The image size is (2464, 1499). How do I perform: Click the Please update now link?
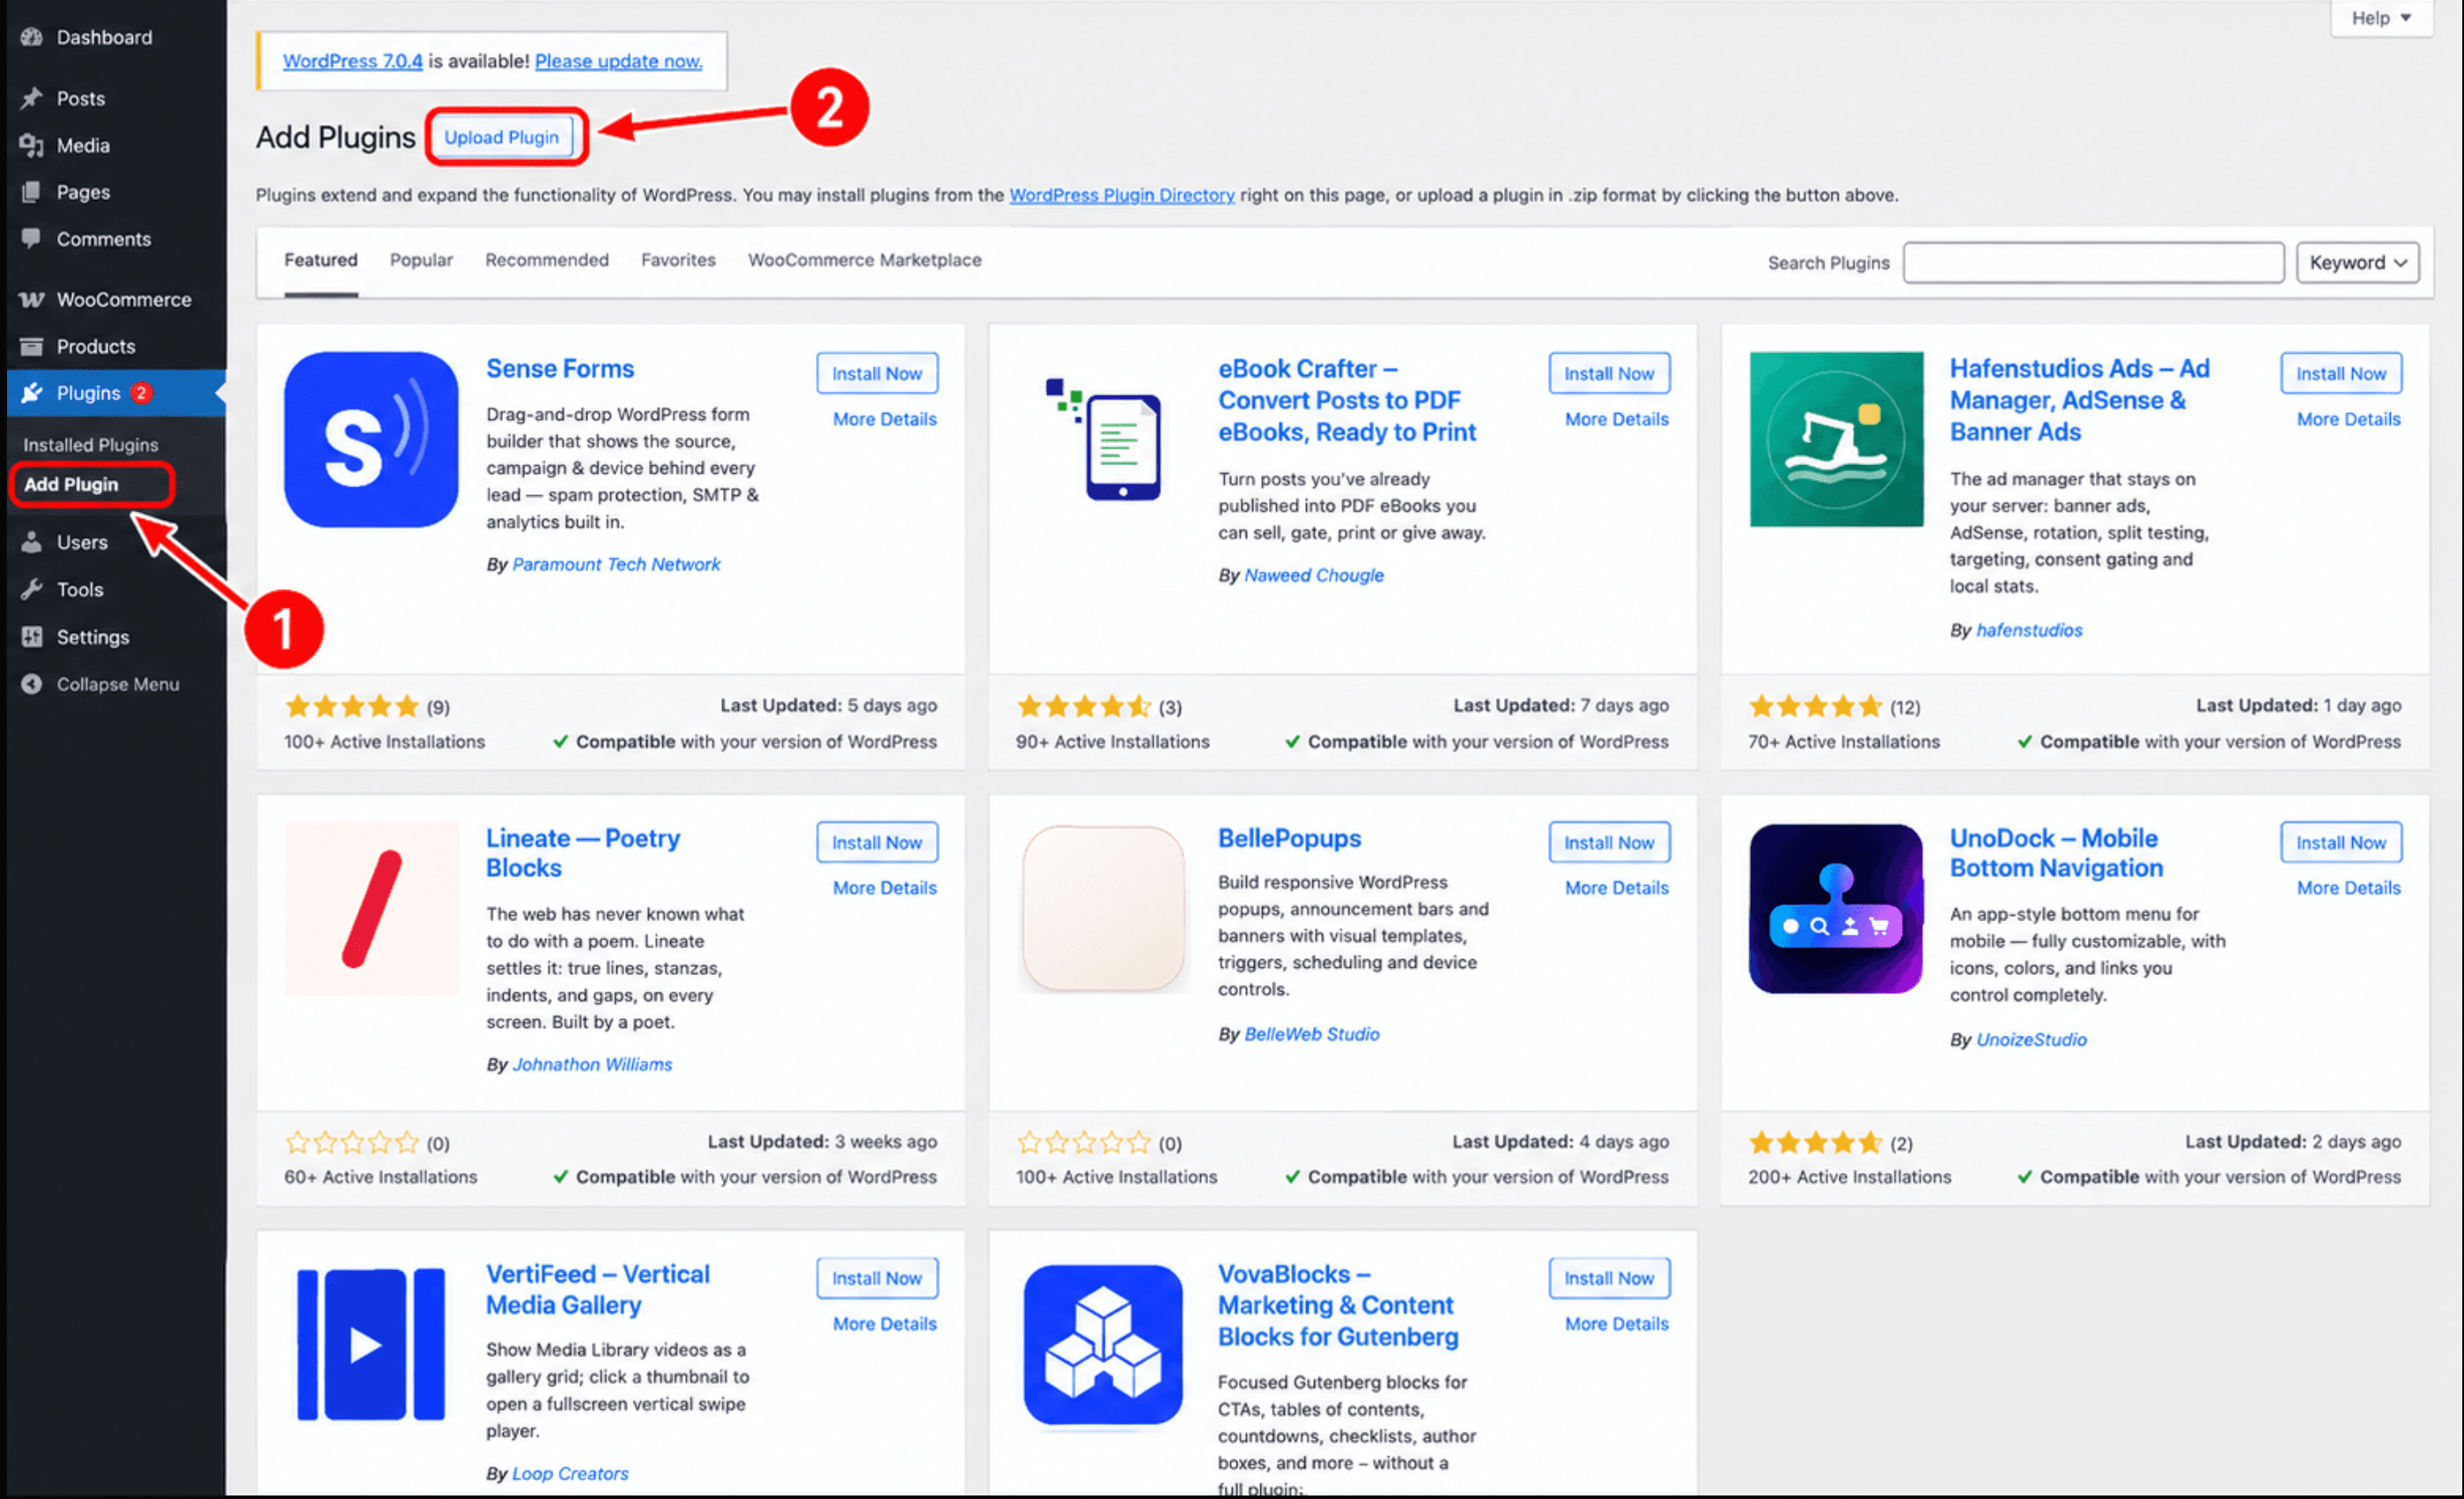(x=619, y=61)
